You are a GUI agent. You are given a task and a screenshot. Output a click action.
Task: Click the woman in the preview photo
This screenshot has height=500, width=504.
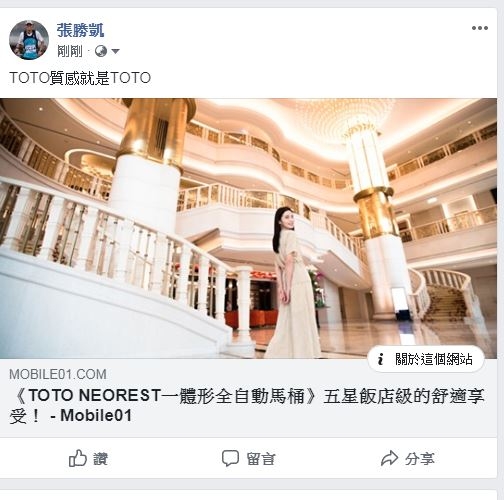[293, 283]
